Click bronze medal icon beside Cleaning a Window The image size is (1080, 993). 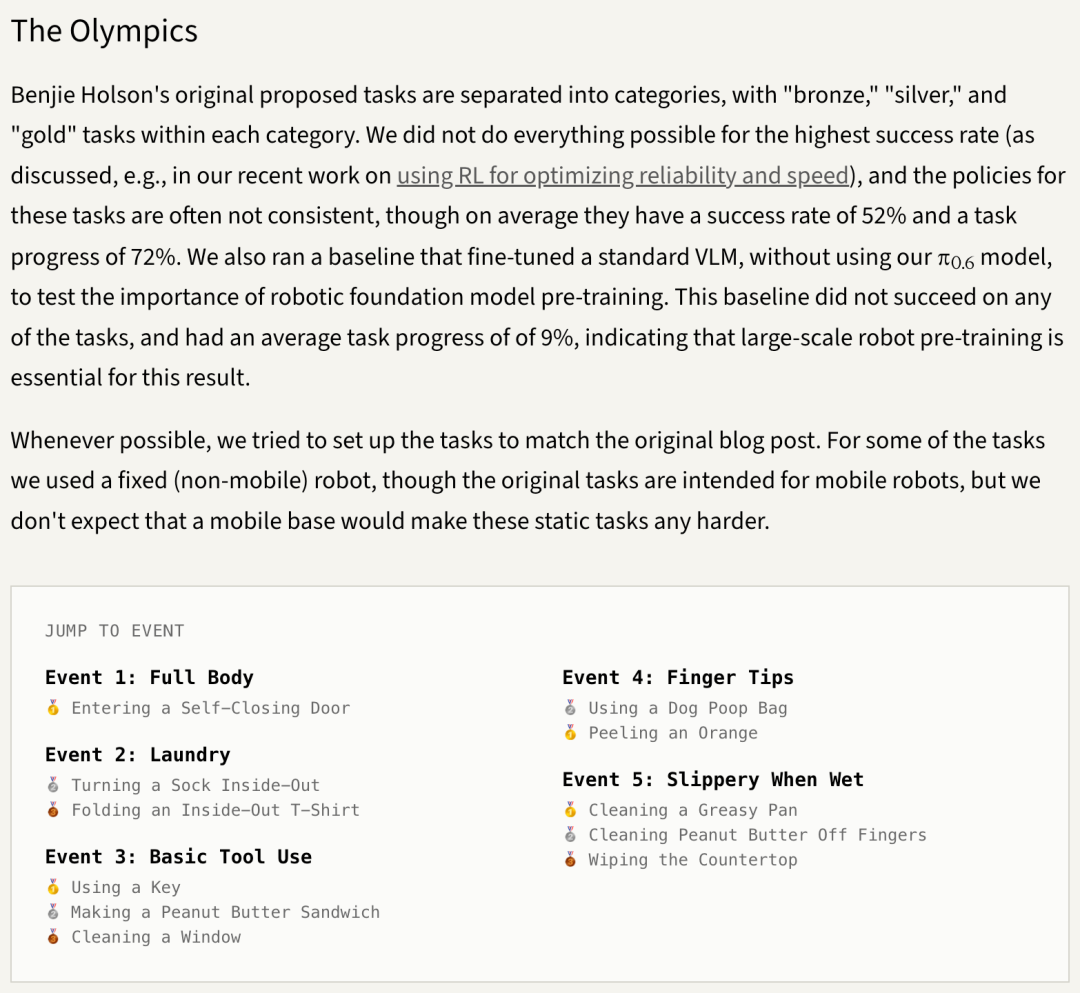click(53, 937)
